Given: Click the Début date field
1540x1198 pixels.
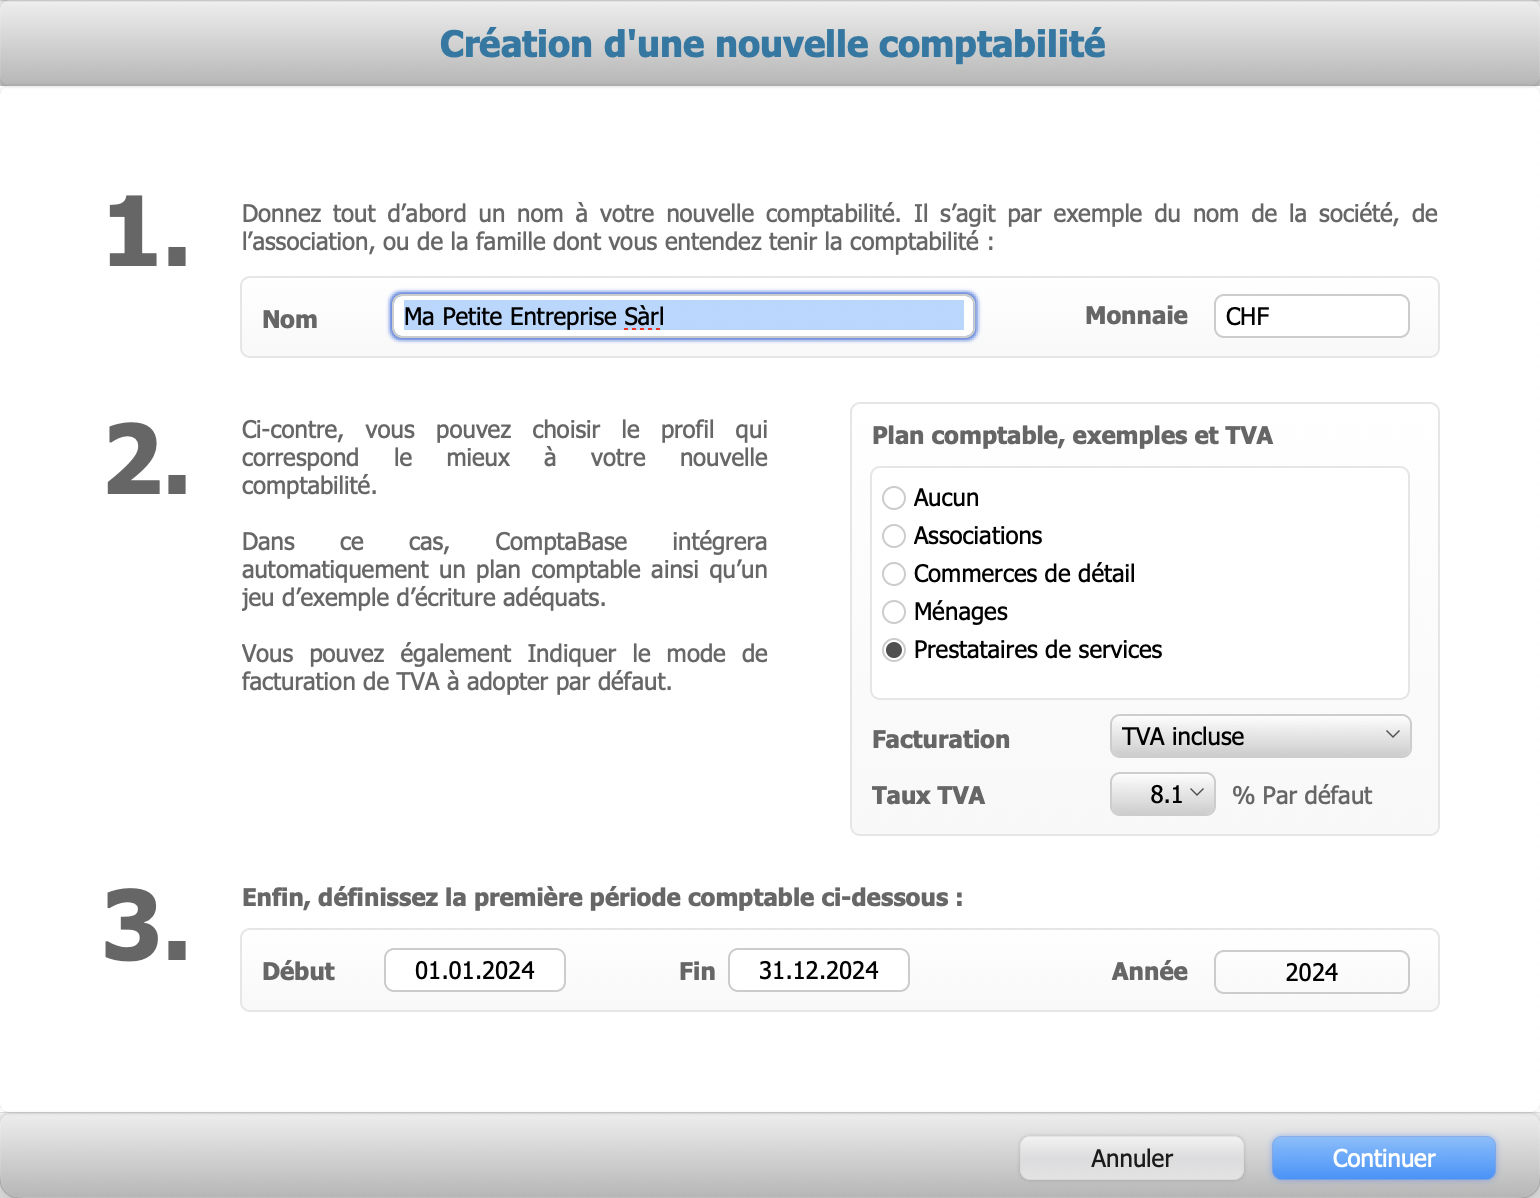Looking at the screenshot, I should click(474, 970).
